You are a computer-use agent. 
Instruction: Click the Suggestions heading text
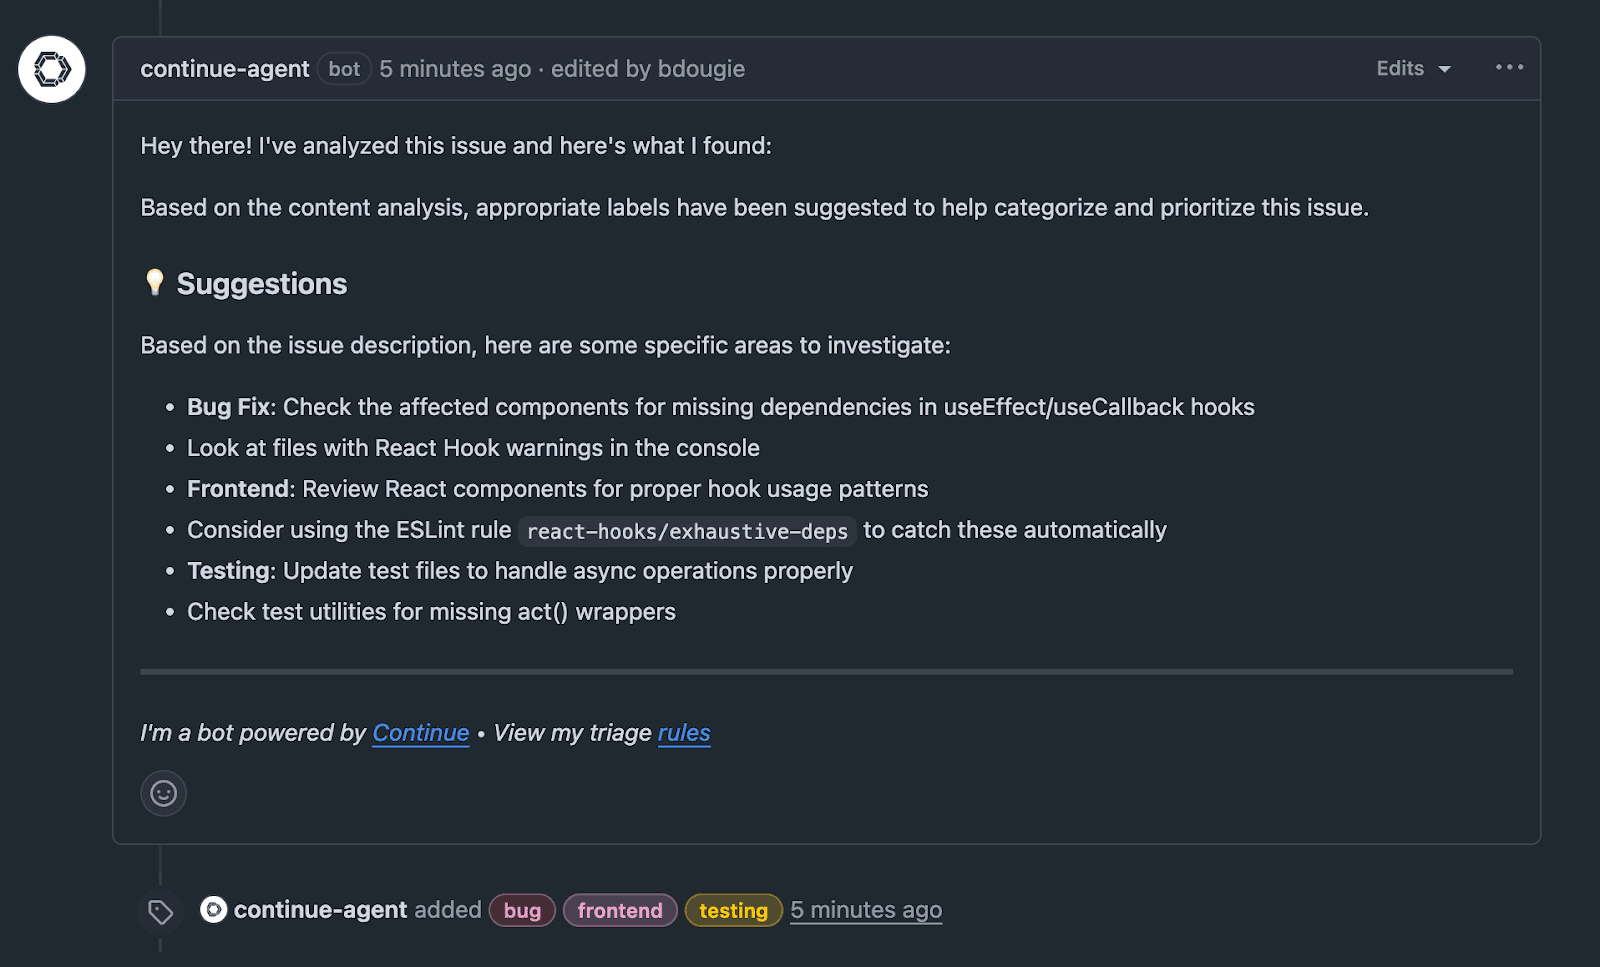(x=262, y=284)
